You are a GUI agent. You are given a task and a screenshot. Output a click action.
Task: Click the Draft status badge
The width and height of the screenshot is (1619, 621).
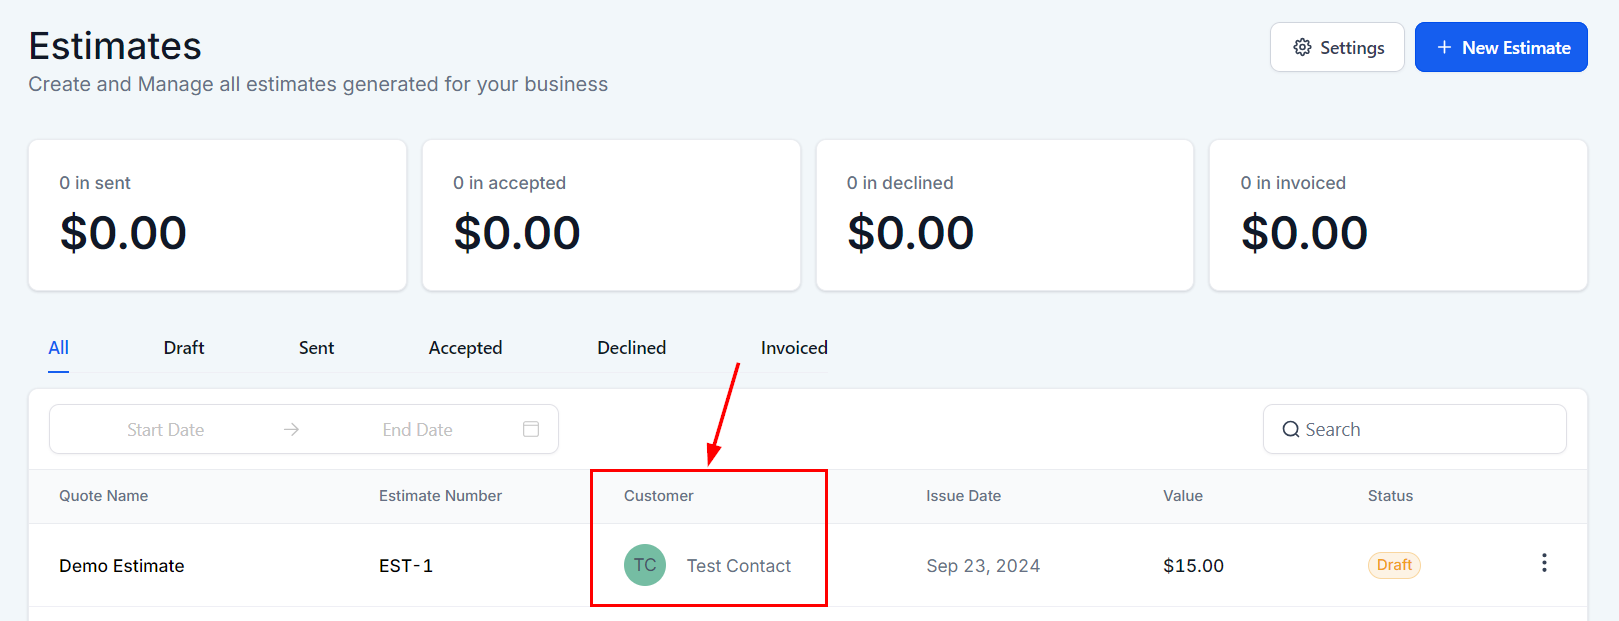[1394, 565]
